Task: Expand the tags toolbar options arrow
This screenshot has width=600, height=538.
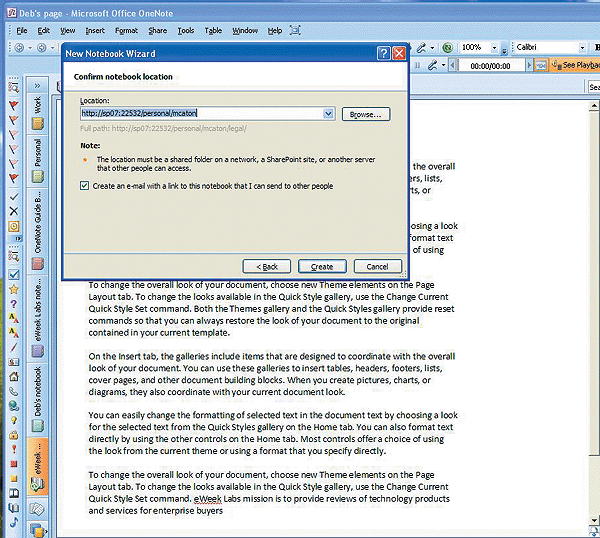Action: (18, 238)
